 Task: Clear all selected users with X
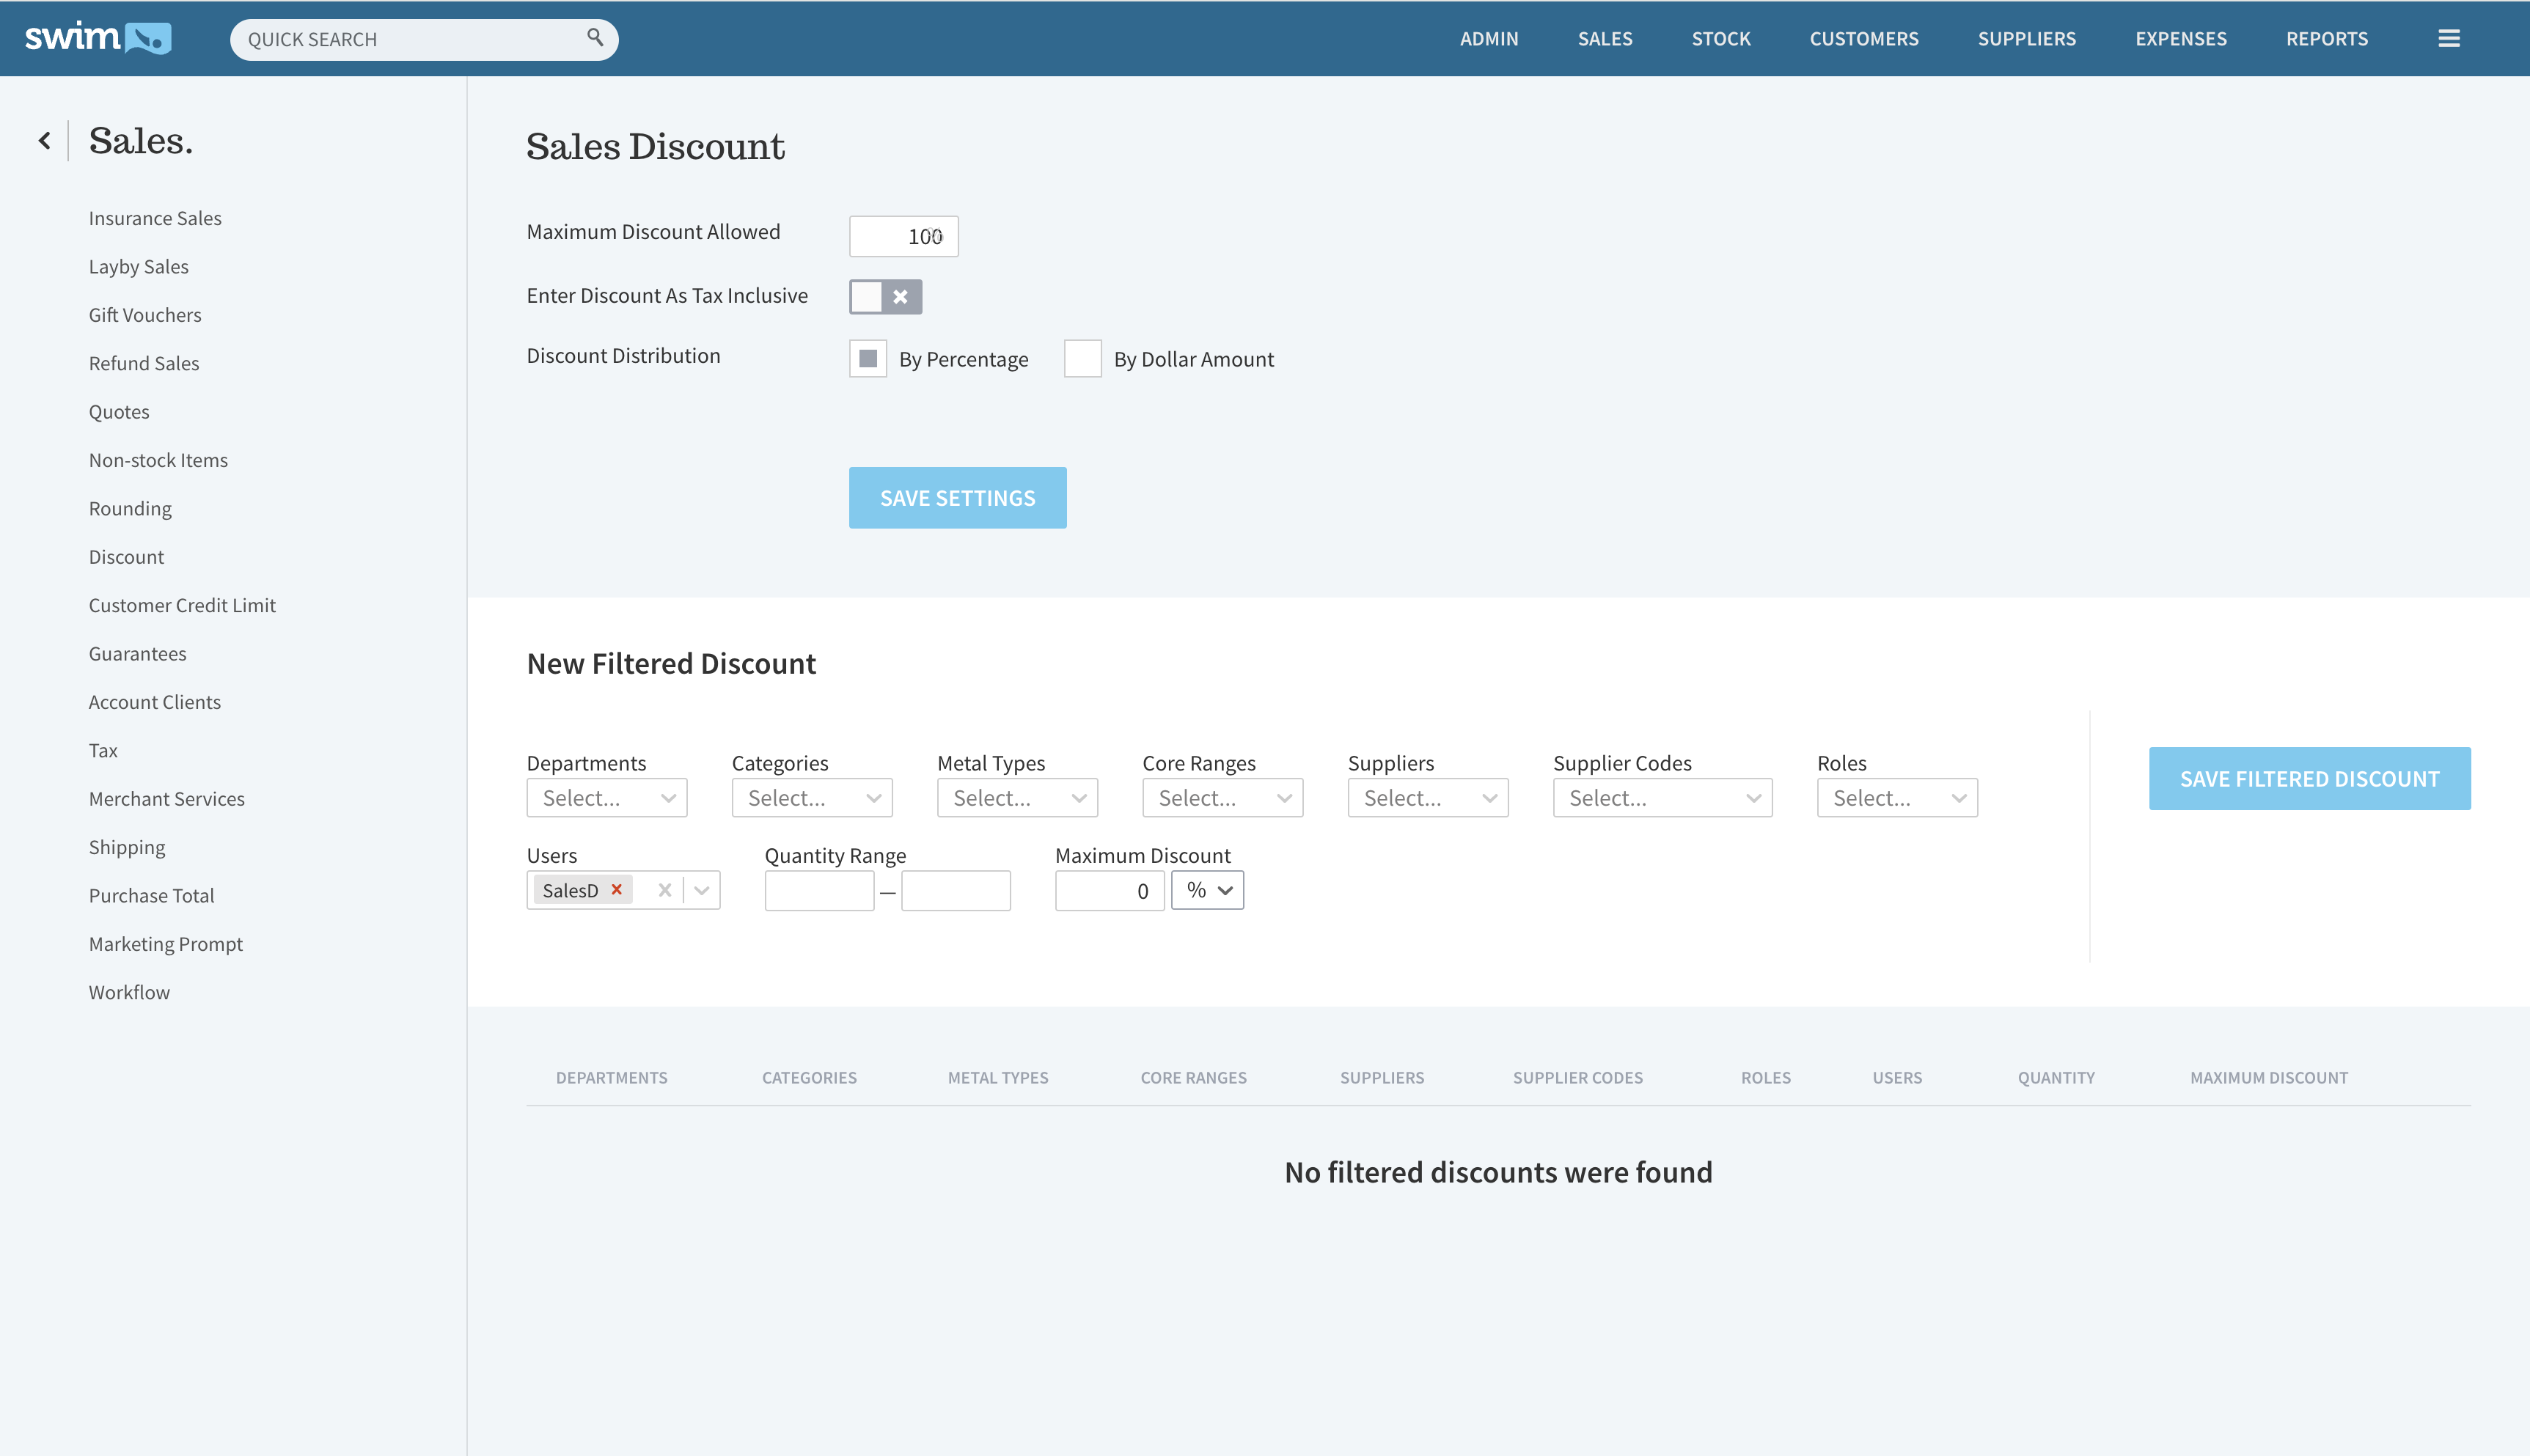tap(665, 890)
